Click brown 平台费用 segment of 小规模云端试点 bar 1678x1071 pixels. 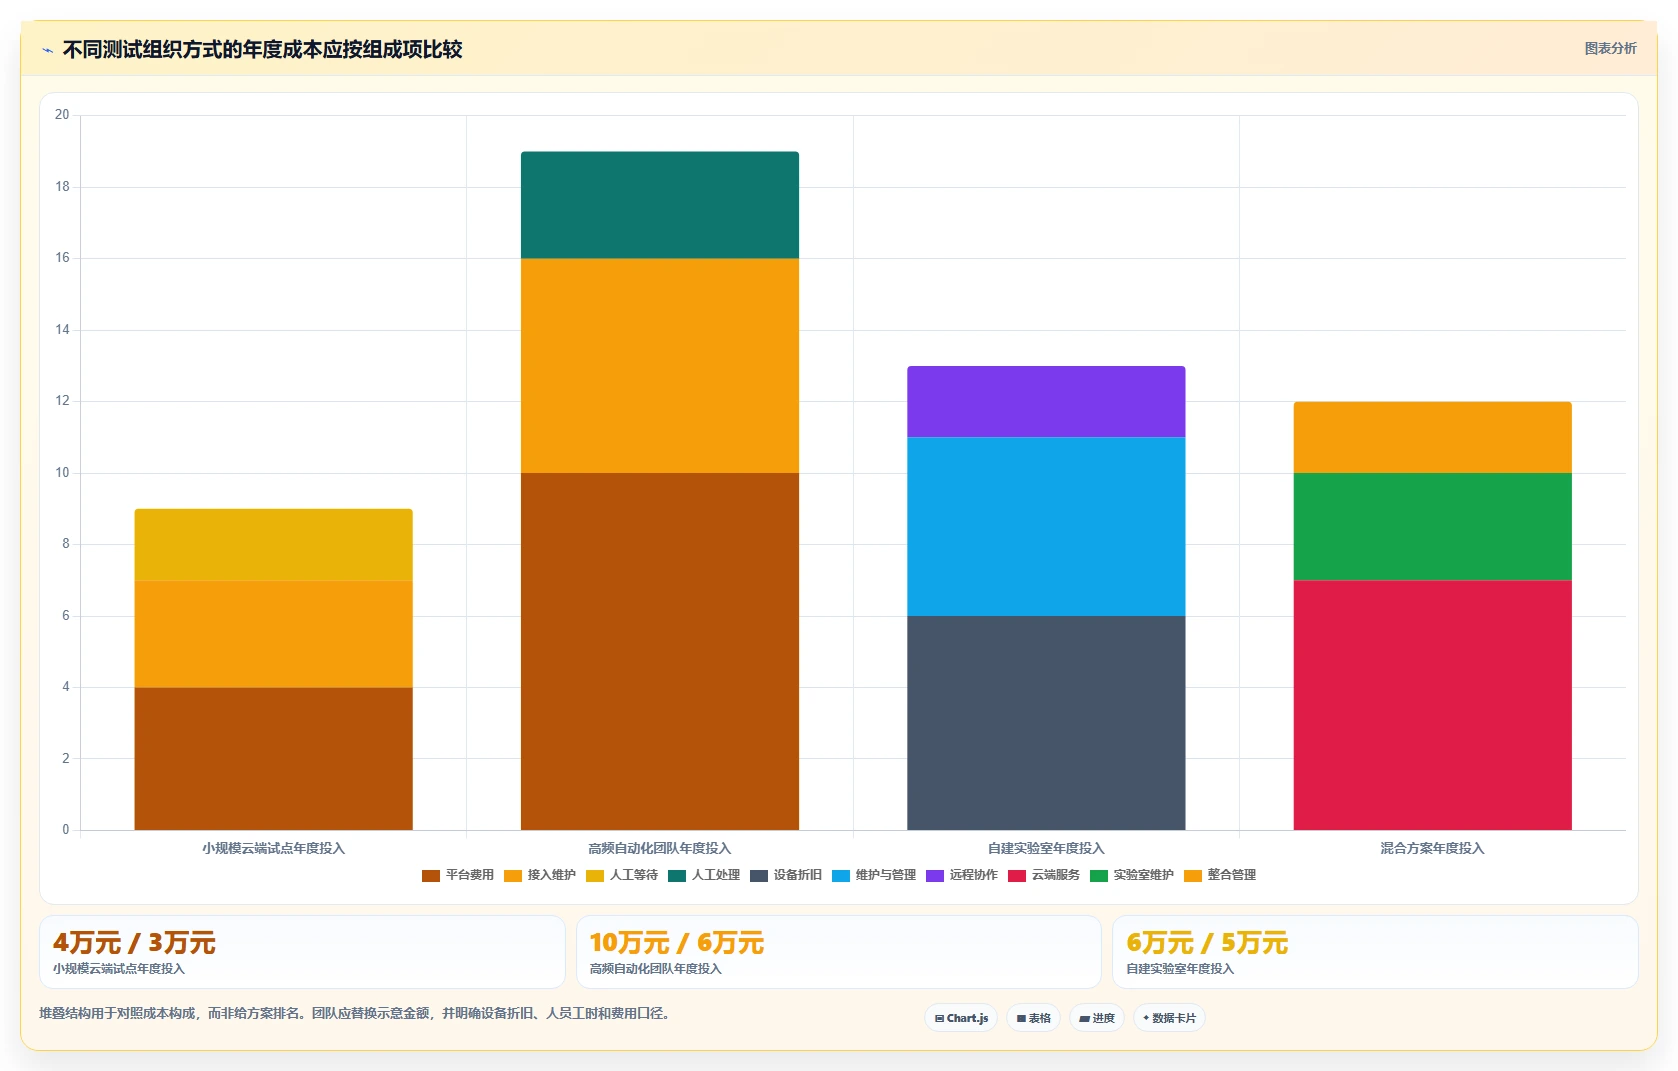tap(273, 758)
